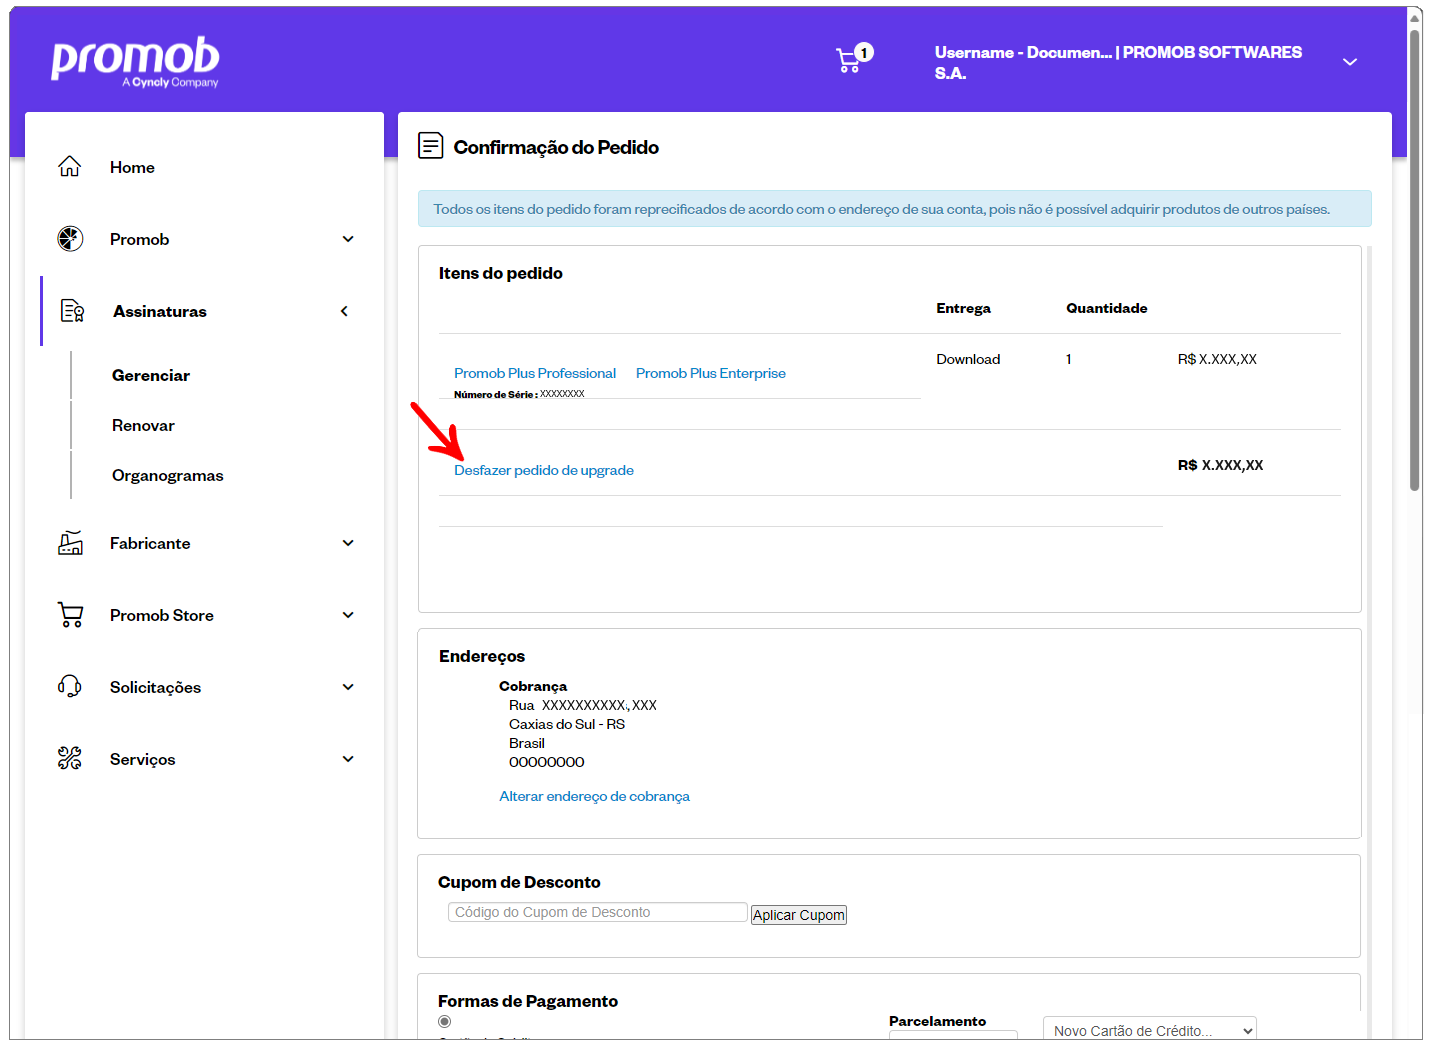The image size is (1431, 1040).
Task: Select the first payment method radio button
Action: tap(445, 1021)
